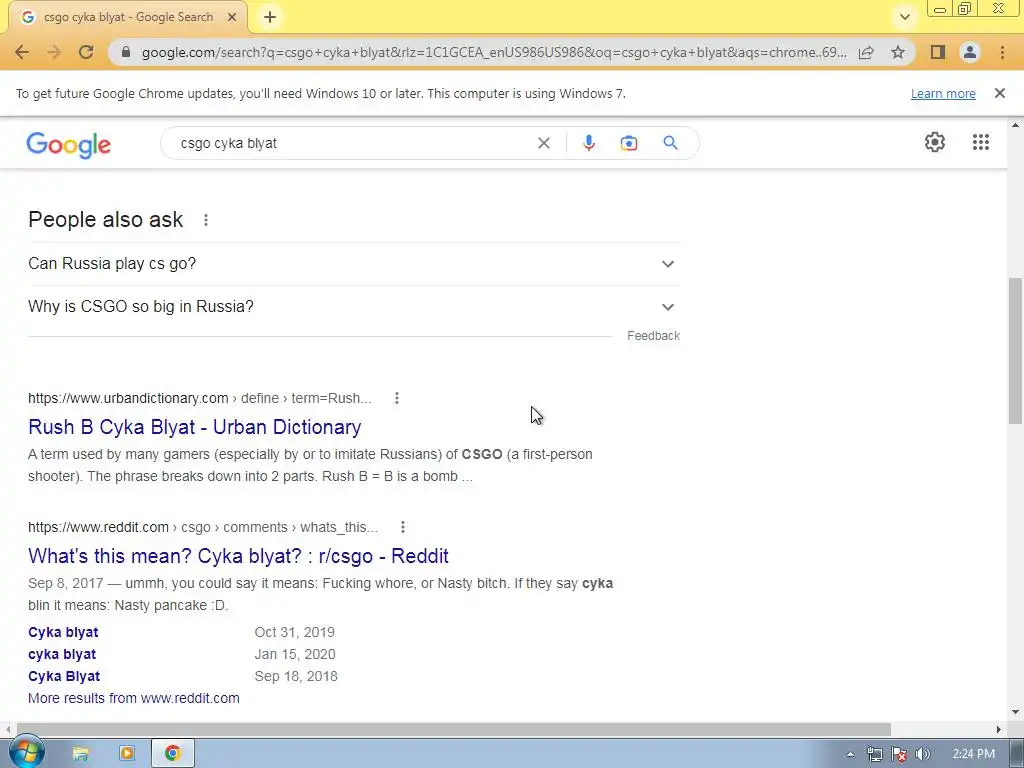Viewport: 1024px width, 768px height.
Task: Show hidden system tray icons
Action: (850, 754)
